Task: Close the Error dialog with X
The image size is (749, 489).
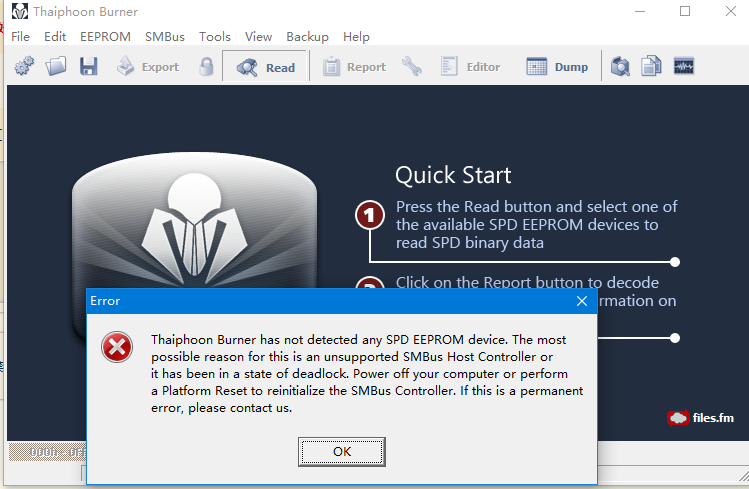Action: (582, 301)
